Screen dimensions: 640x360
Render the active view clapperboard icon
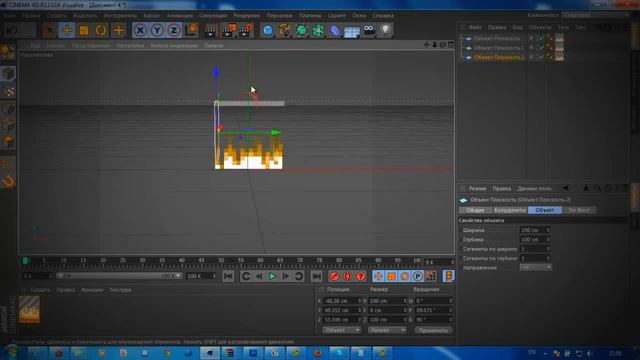click(211, 30)
